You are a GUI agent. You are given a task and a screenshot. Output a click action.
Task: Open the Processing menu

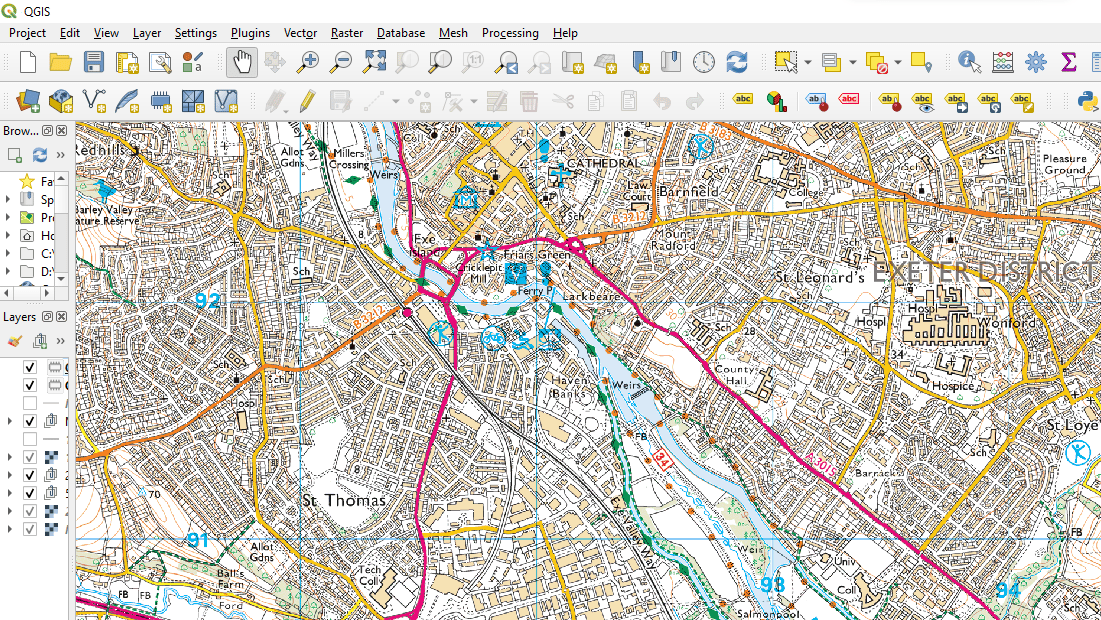510,33
